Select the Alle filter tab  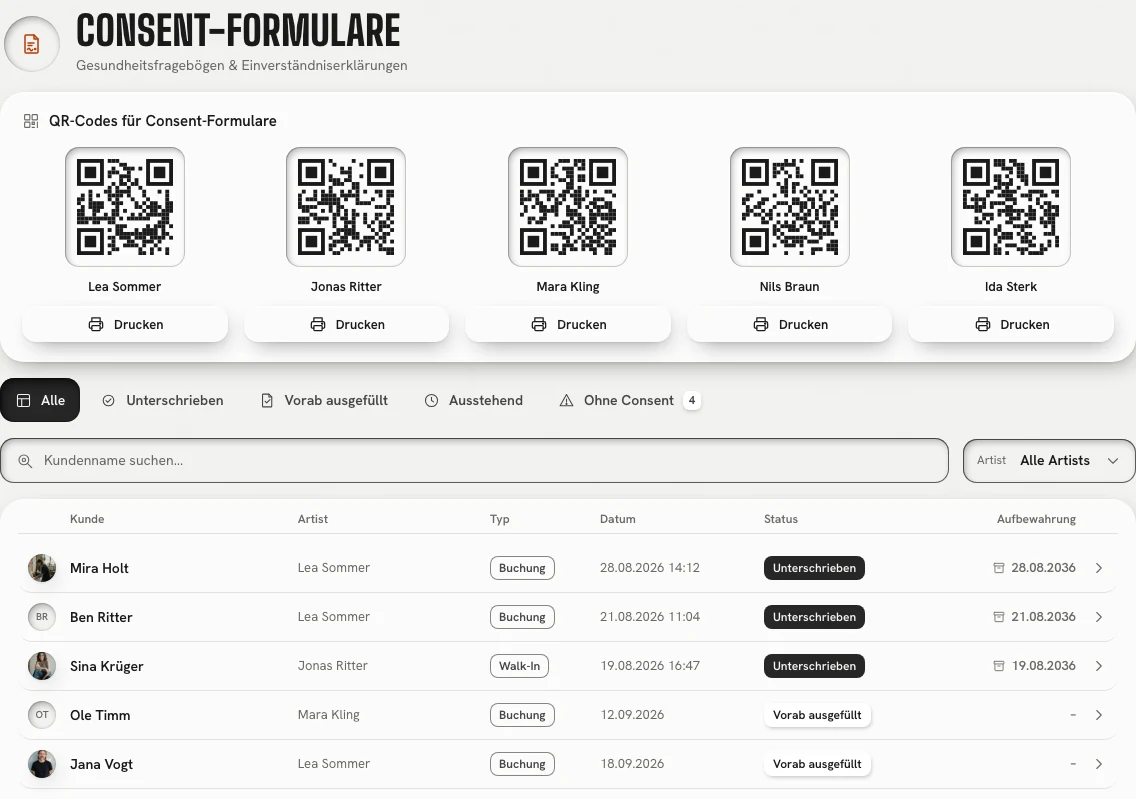pyautogui.click(x=40, y=400)
